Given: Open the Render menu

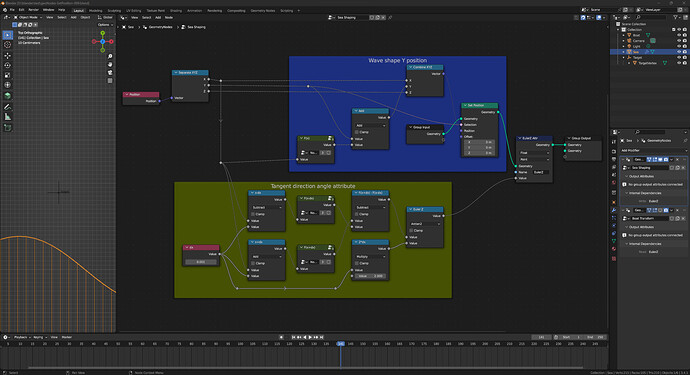Looking at the screenshot, I should (x=33, y=10).
